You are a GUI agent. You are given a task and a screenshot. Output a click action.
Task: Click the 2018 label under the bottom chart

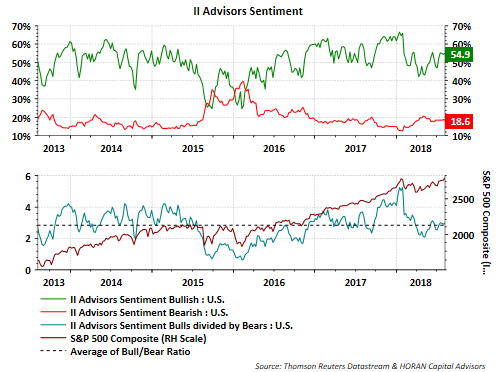coord(421,282)
